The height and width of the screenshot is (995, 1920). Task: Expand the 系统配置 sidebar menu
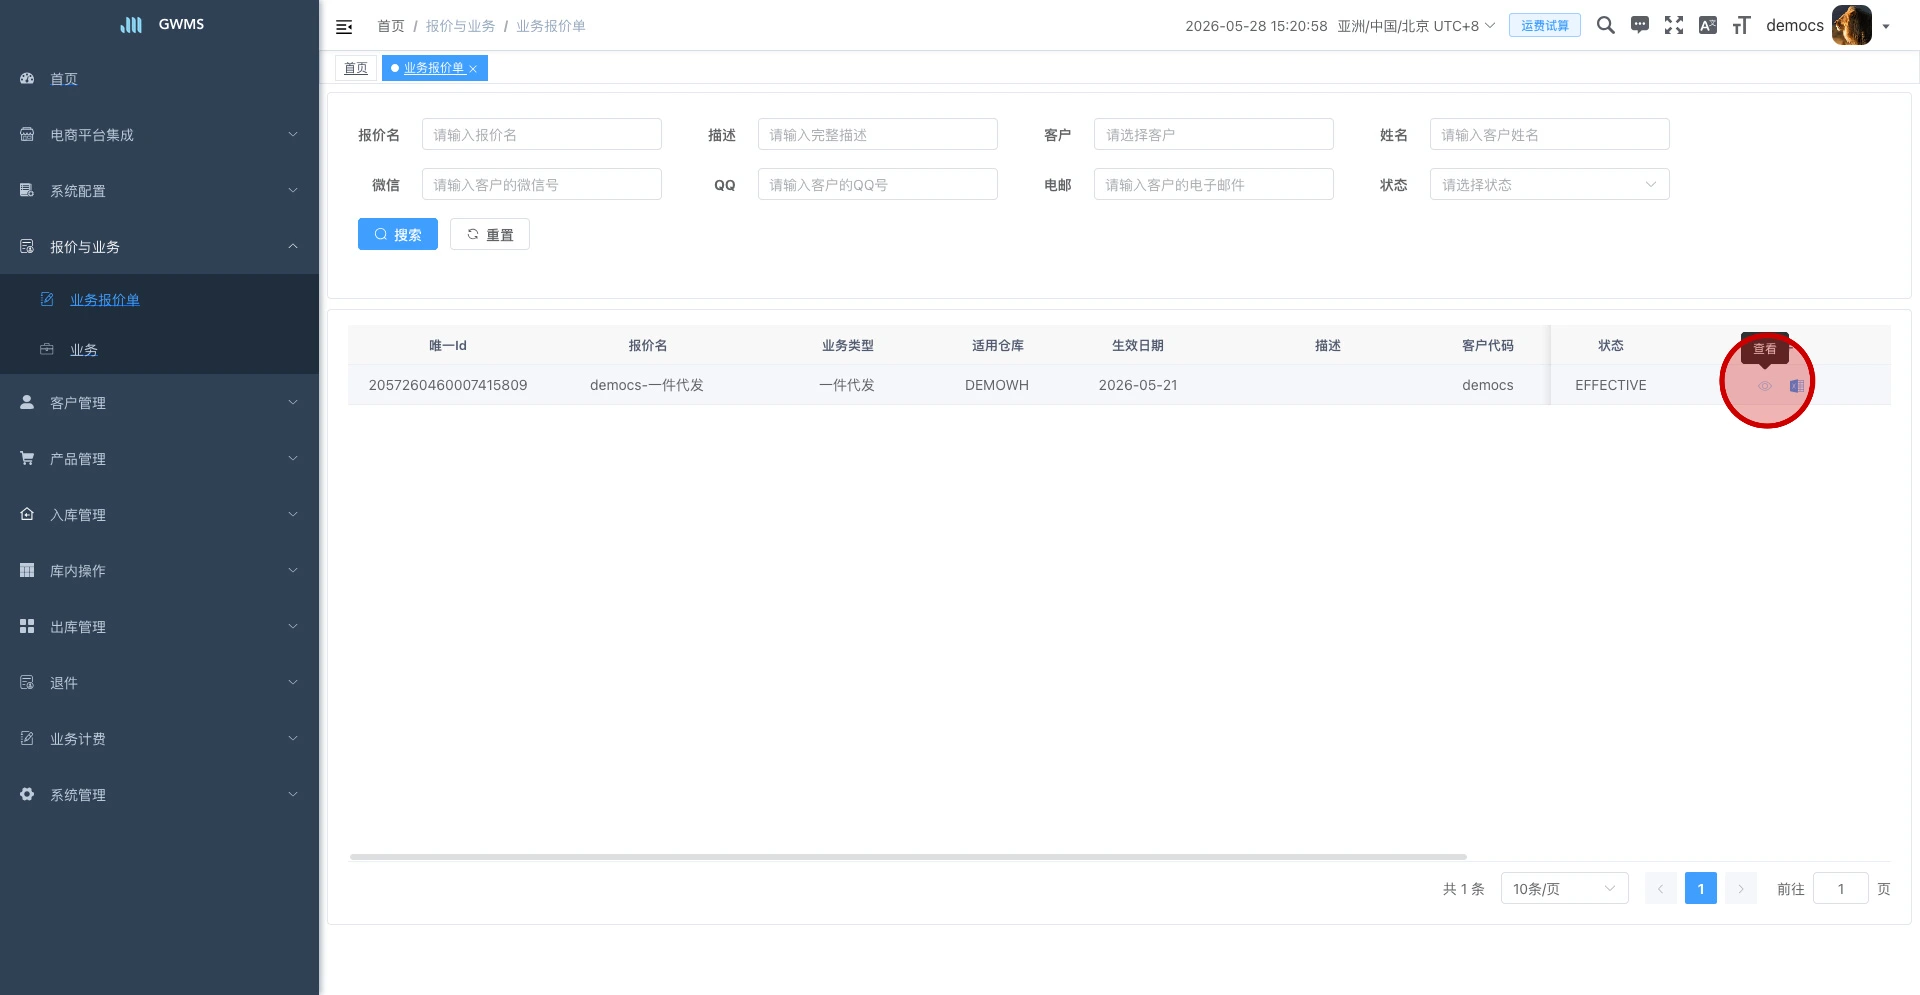point(160,190)
